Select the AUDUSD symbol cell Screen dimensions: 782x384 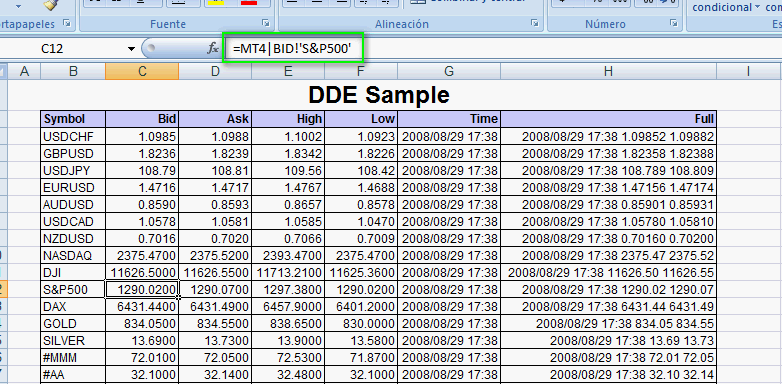tap(73, 204)
